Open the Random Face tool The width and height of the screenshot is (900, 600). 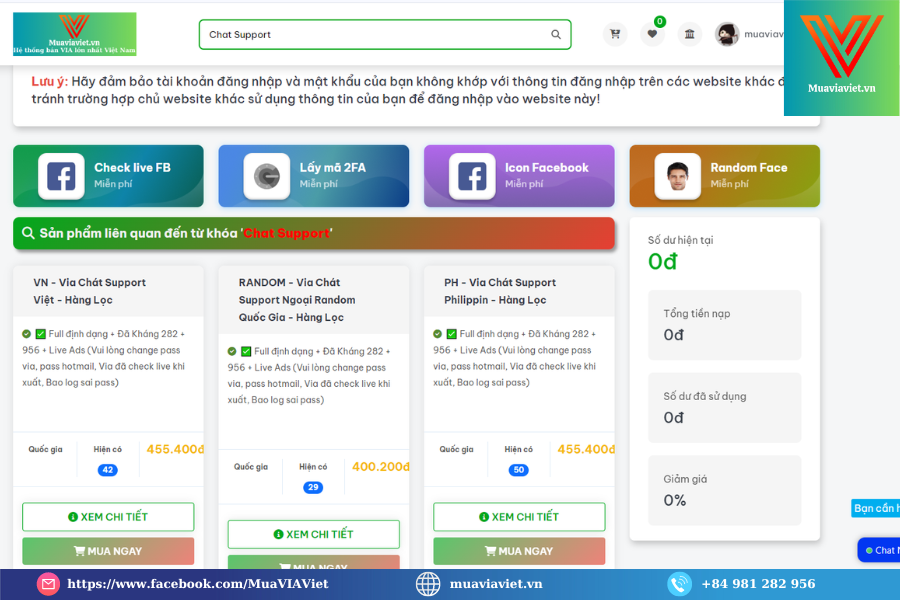tap(725, 176)
